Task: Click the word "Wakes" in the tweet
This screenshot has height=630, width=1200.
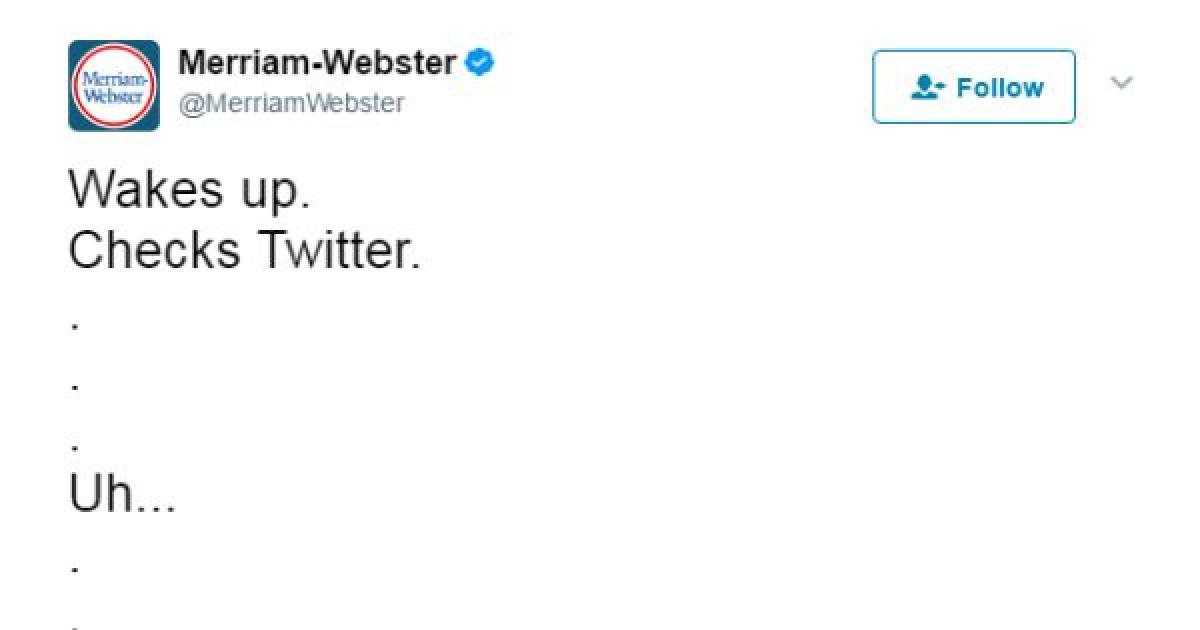Action: (x=144, y=188)
